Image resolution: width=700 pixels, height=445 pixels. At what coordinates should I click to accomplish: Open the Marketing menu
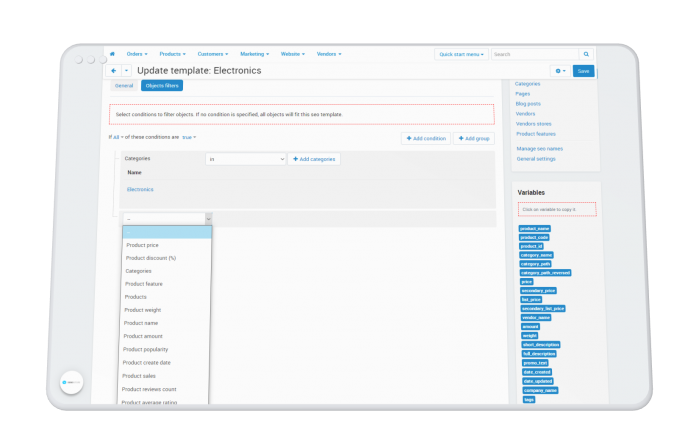254,54
